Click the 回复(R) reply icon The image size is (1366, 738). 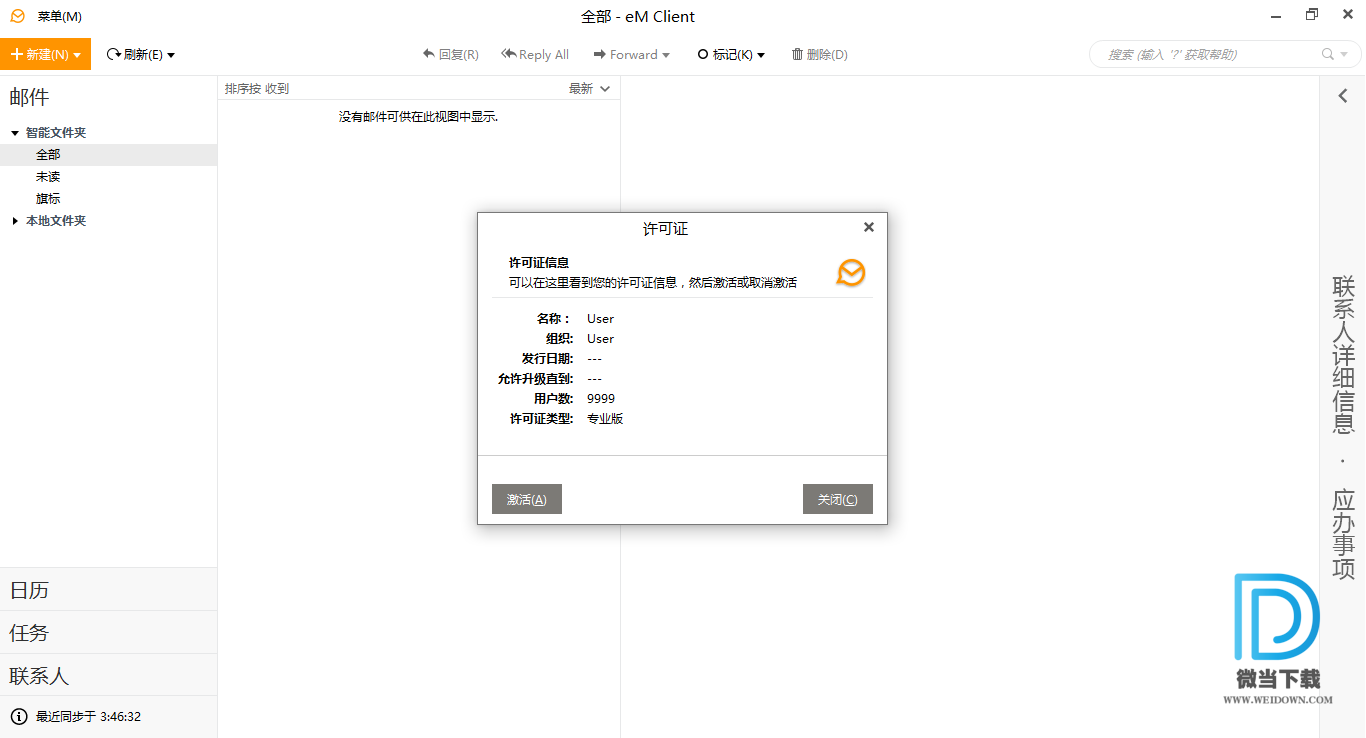(x=429, y=54)
